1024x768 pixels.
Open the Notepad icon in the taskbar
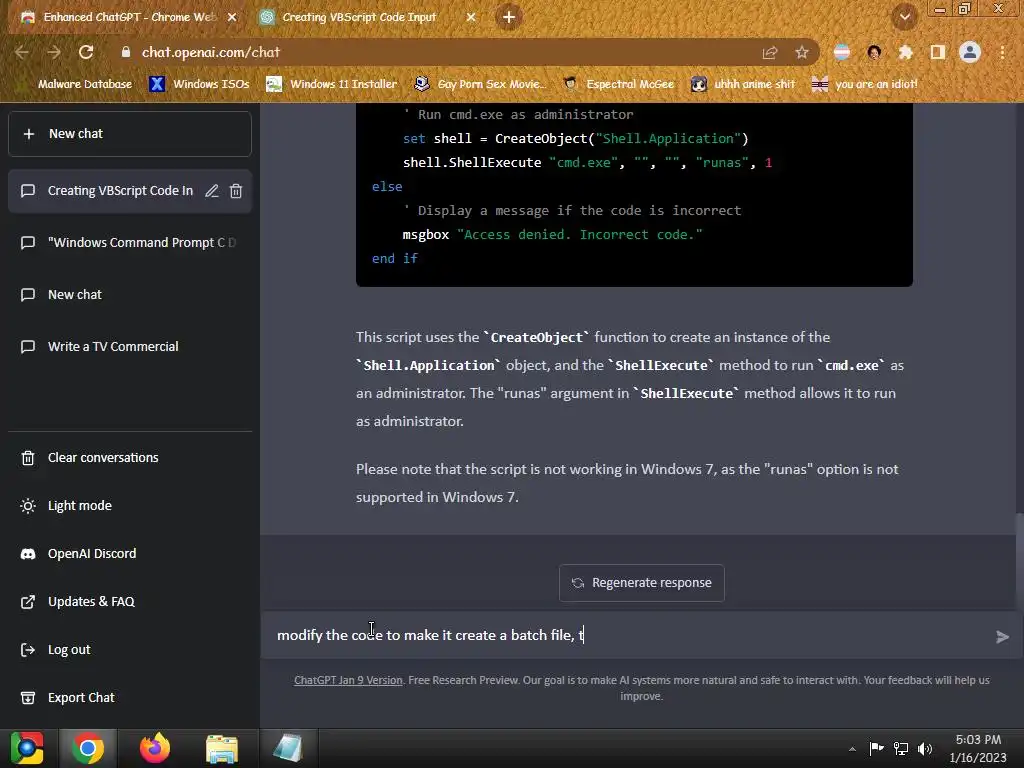pos(288,748)
